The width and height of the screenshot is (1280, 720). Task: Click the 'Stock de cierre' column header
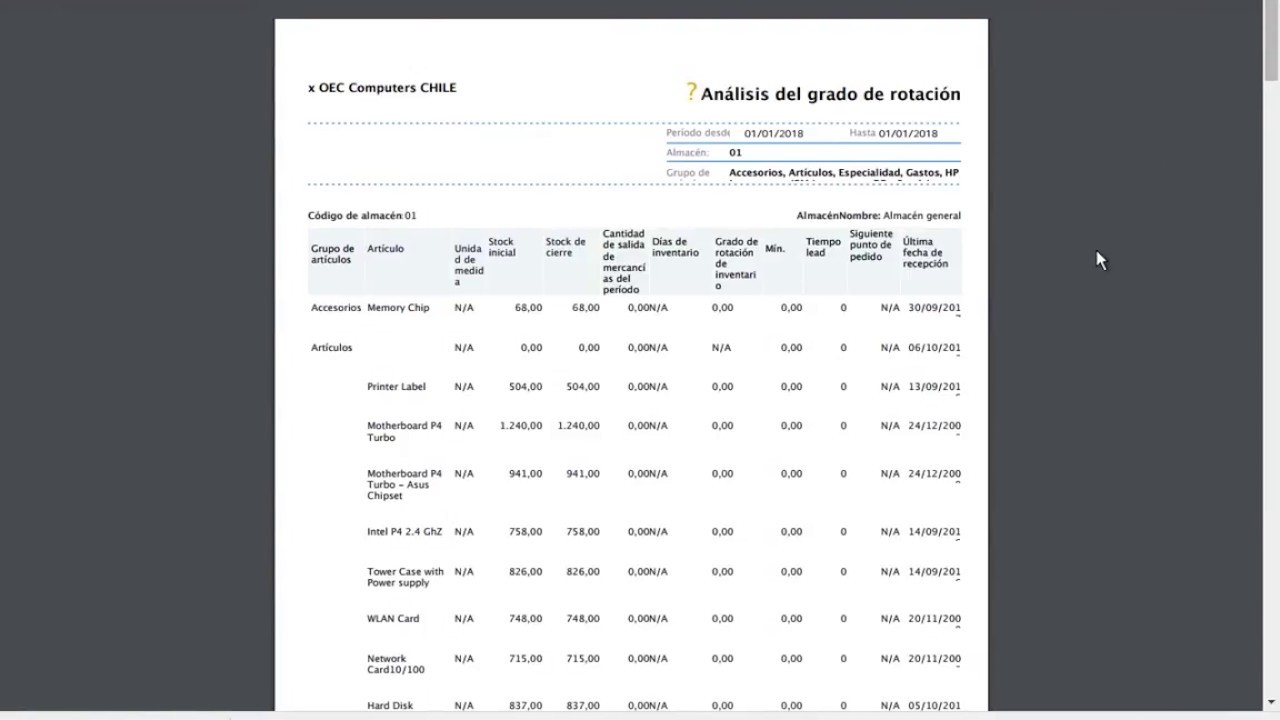(566, 247)
